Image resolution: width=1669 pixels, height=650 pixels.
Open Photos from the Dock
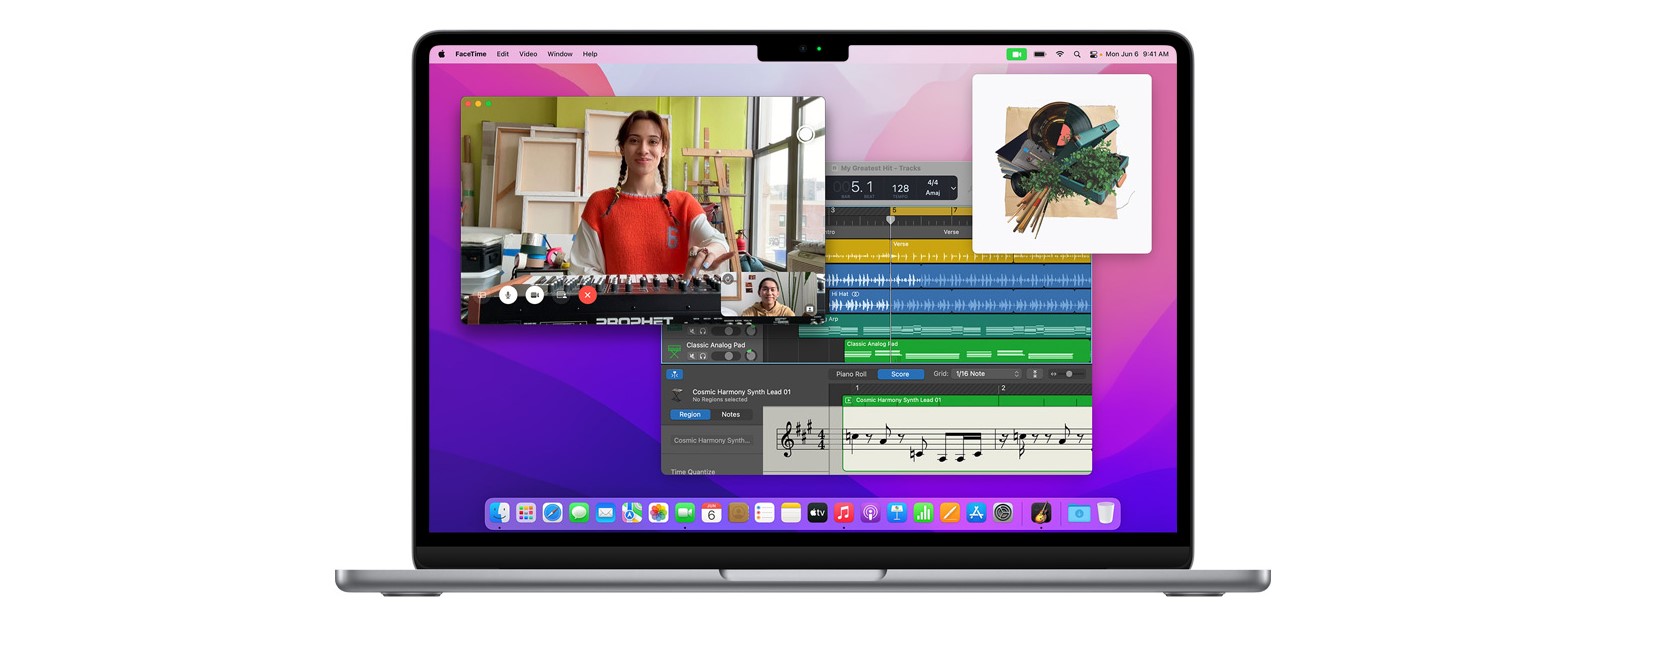point(658,513)
